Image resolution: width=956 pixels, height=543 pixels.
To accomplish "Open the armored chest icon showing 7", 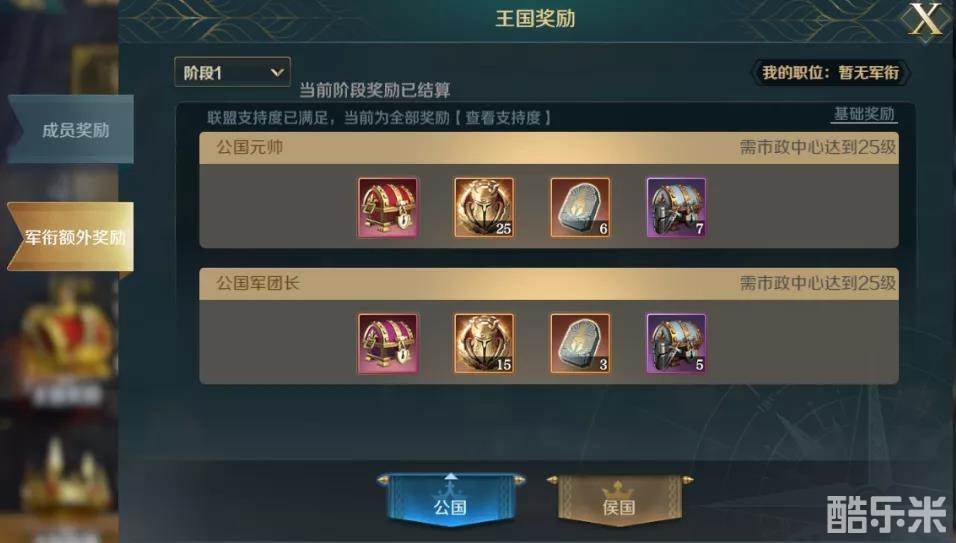I will pos(676,207).
